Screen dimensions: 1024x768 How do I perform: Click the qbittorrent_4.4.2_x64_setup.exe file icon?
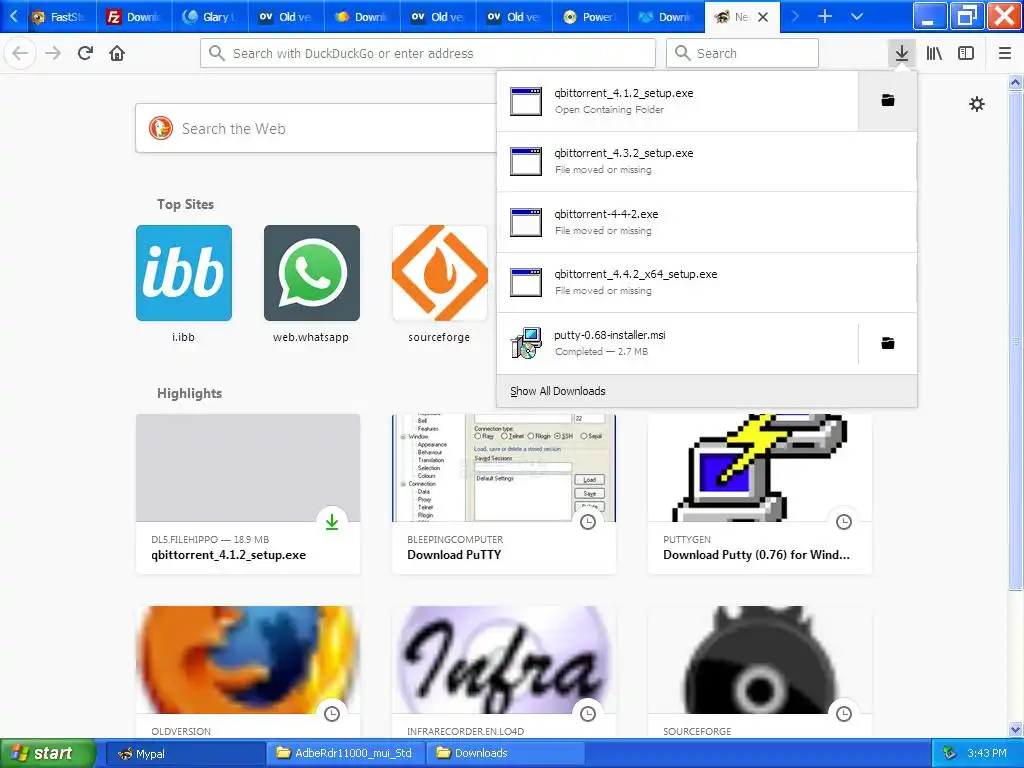pyautogui.click(x=526, y=282)
